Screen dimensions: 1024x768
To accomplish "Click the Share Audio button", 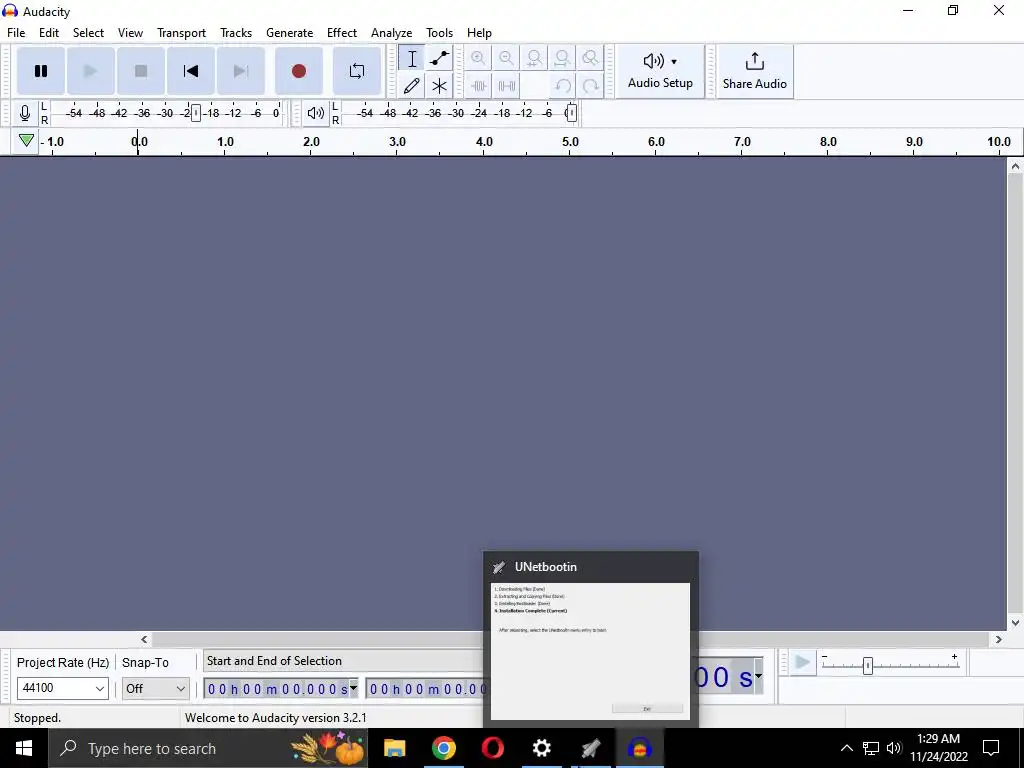I will (x=754, y=71).
